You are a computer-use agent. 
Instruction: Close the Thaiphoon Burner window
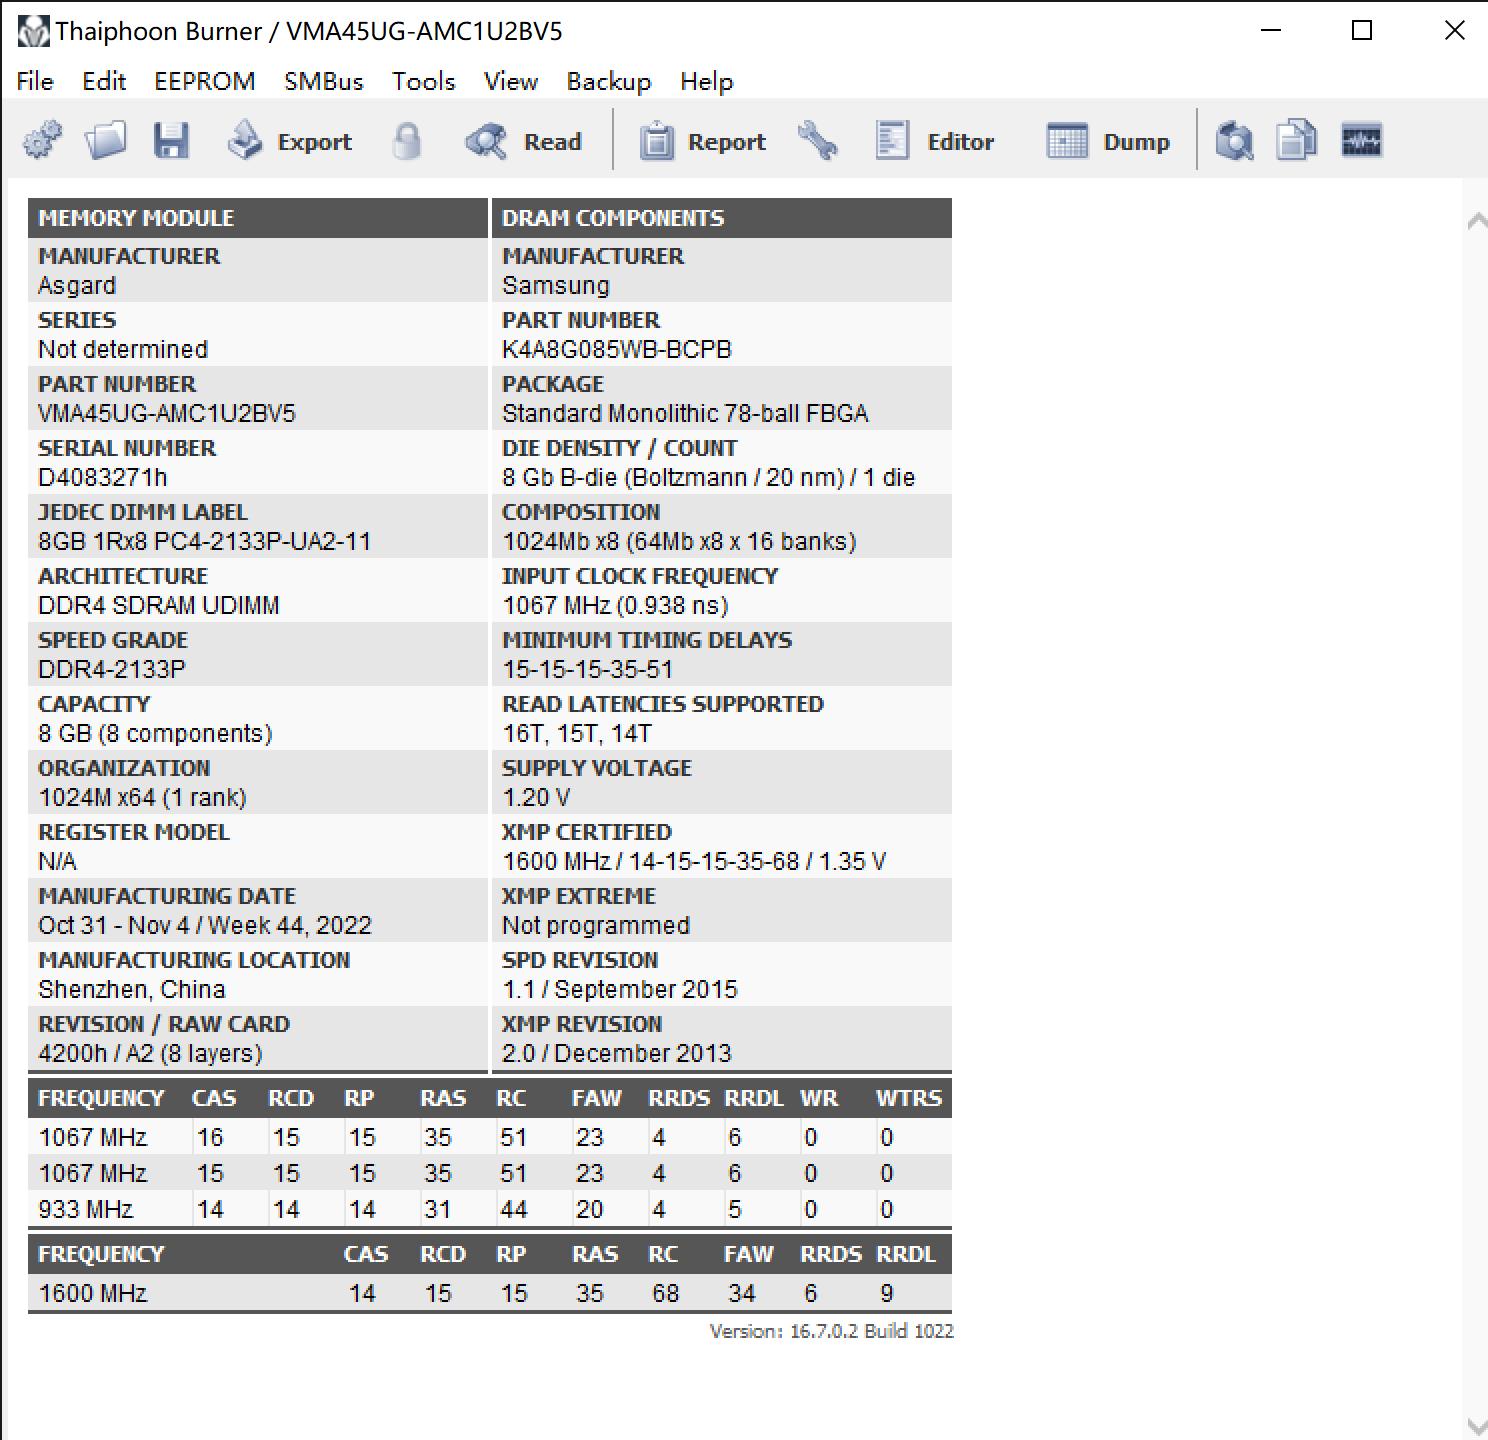[1455, 30]
